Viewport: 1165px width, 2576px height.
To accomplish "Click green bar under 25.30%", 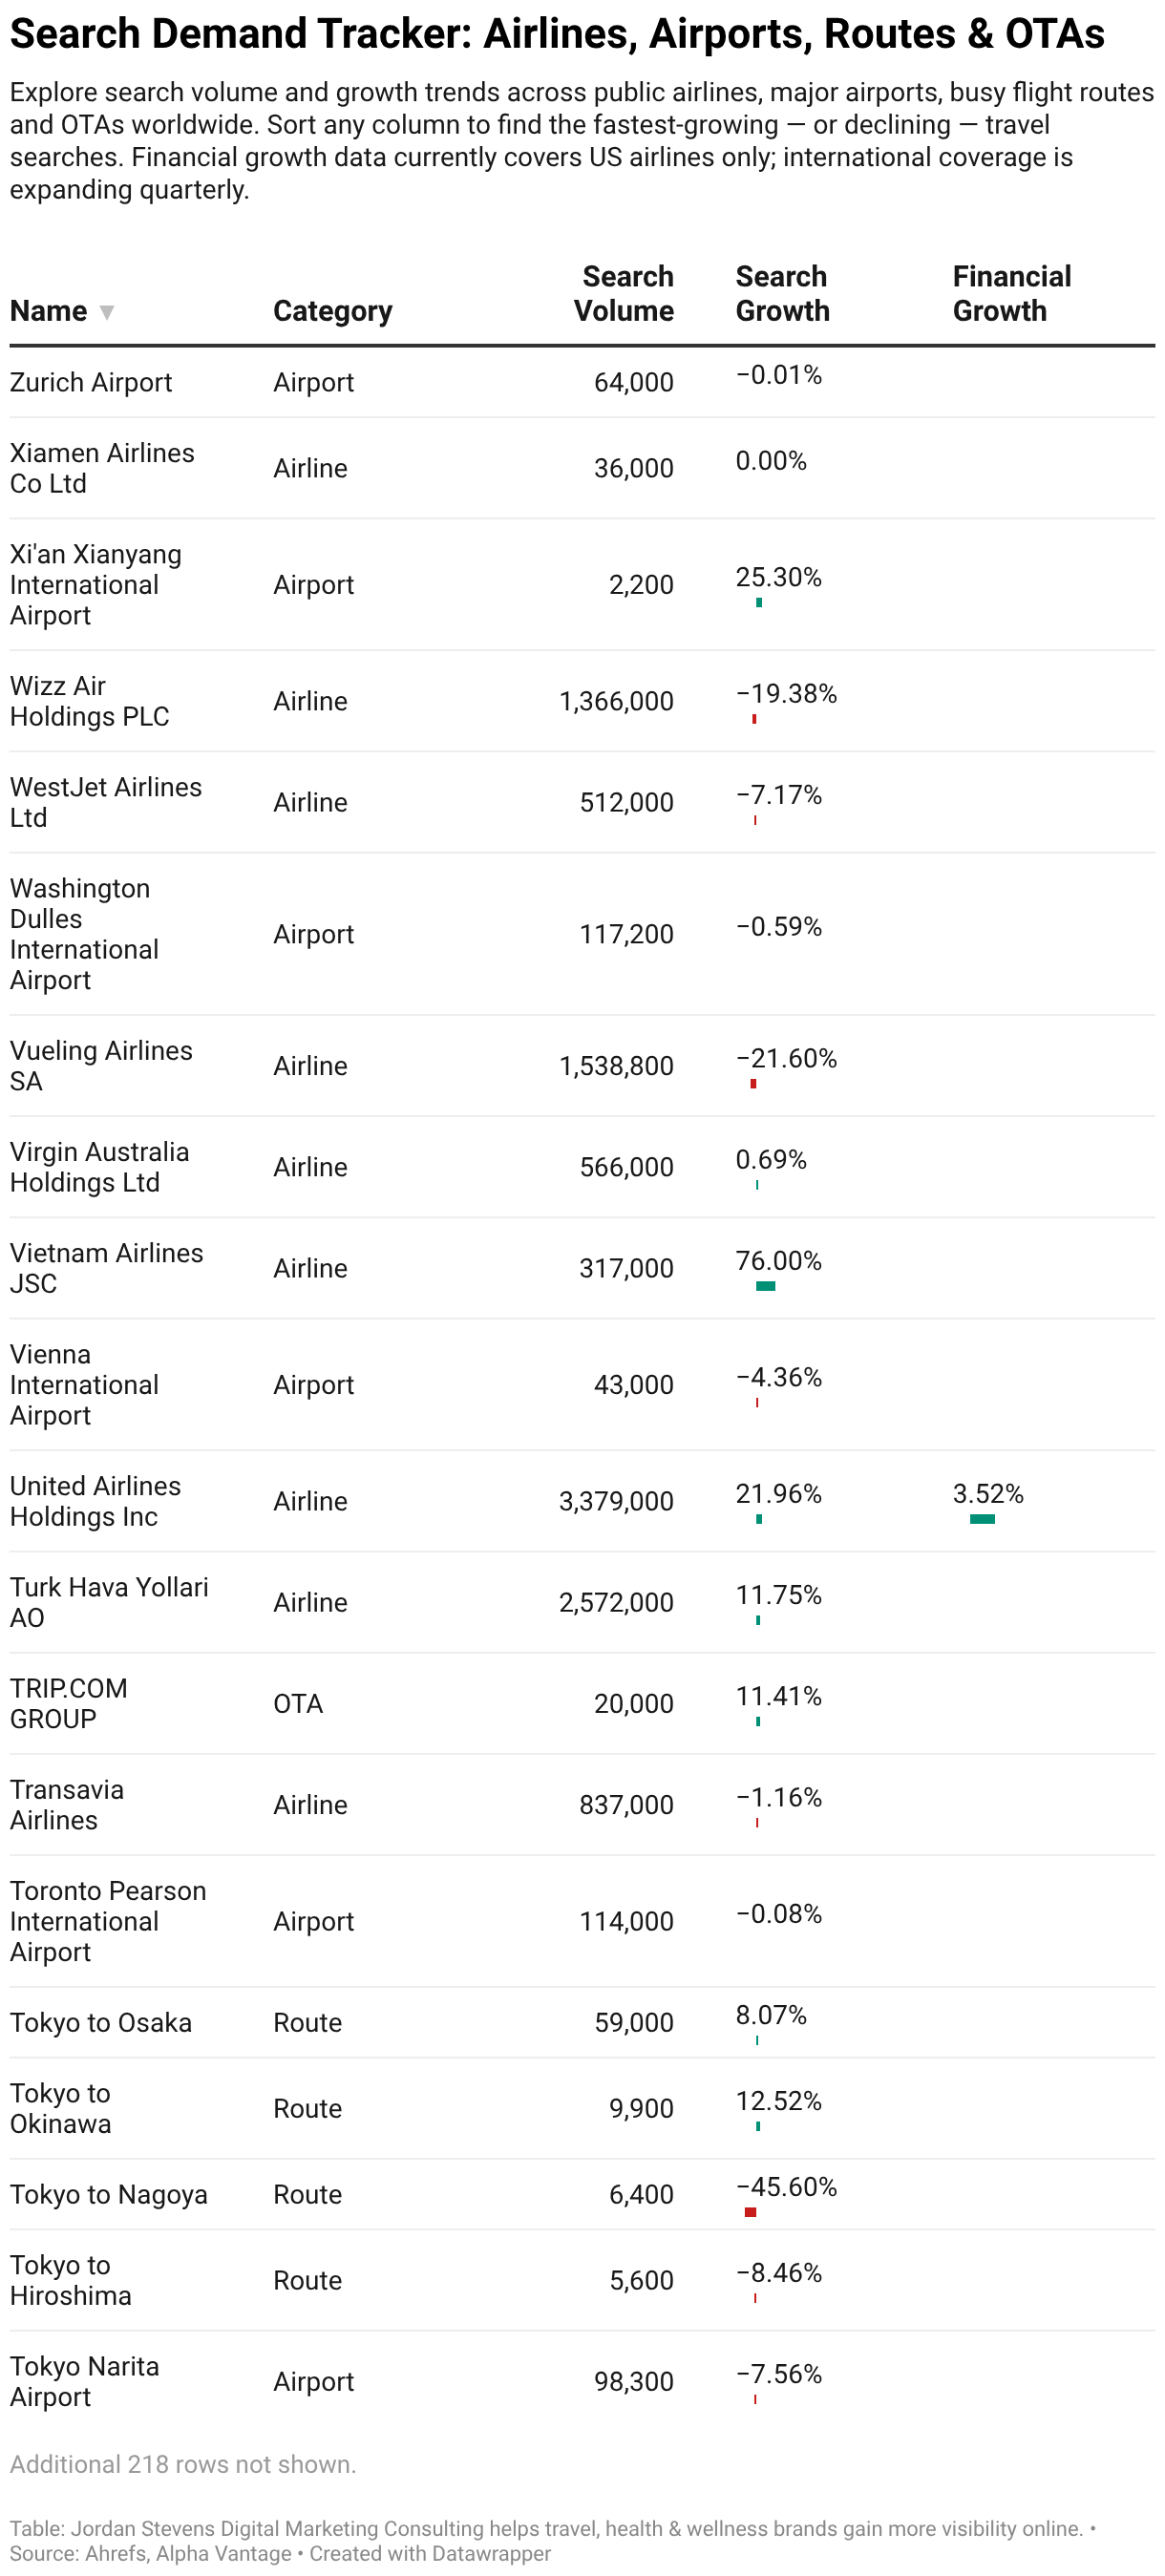I will tap(759, 603).
